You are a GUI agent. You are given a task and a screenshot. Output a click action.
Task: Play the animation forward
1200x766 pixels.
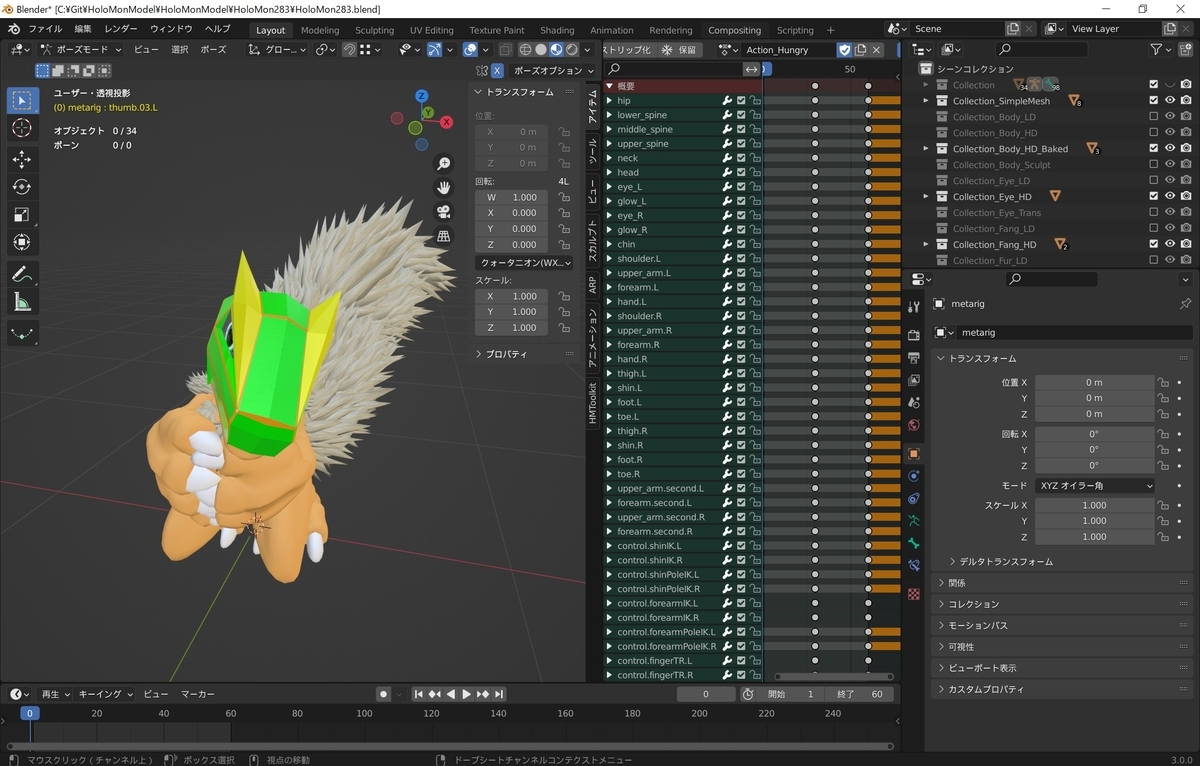coord(466,694)
